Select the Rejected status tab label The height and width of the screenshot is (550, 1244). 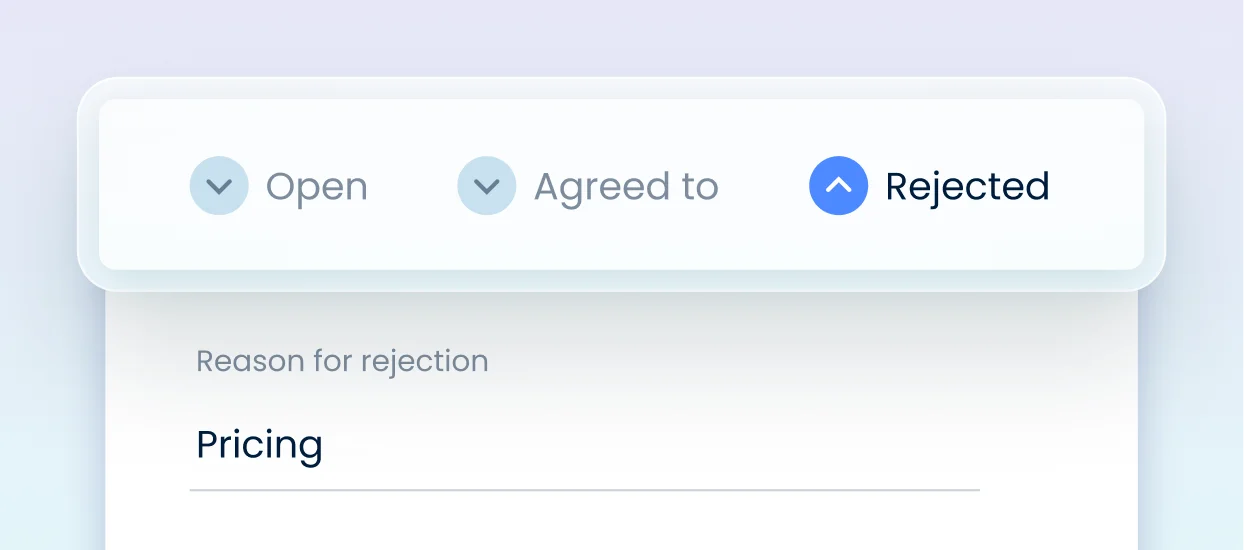pos(967,187)
